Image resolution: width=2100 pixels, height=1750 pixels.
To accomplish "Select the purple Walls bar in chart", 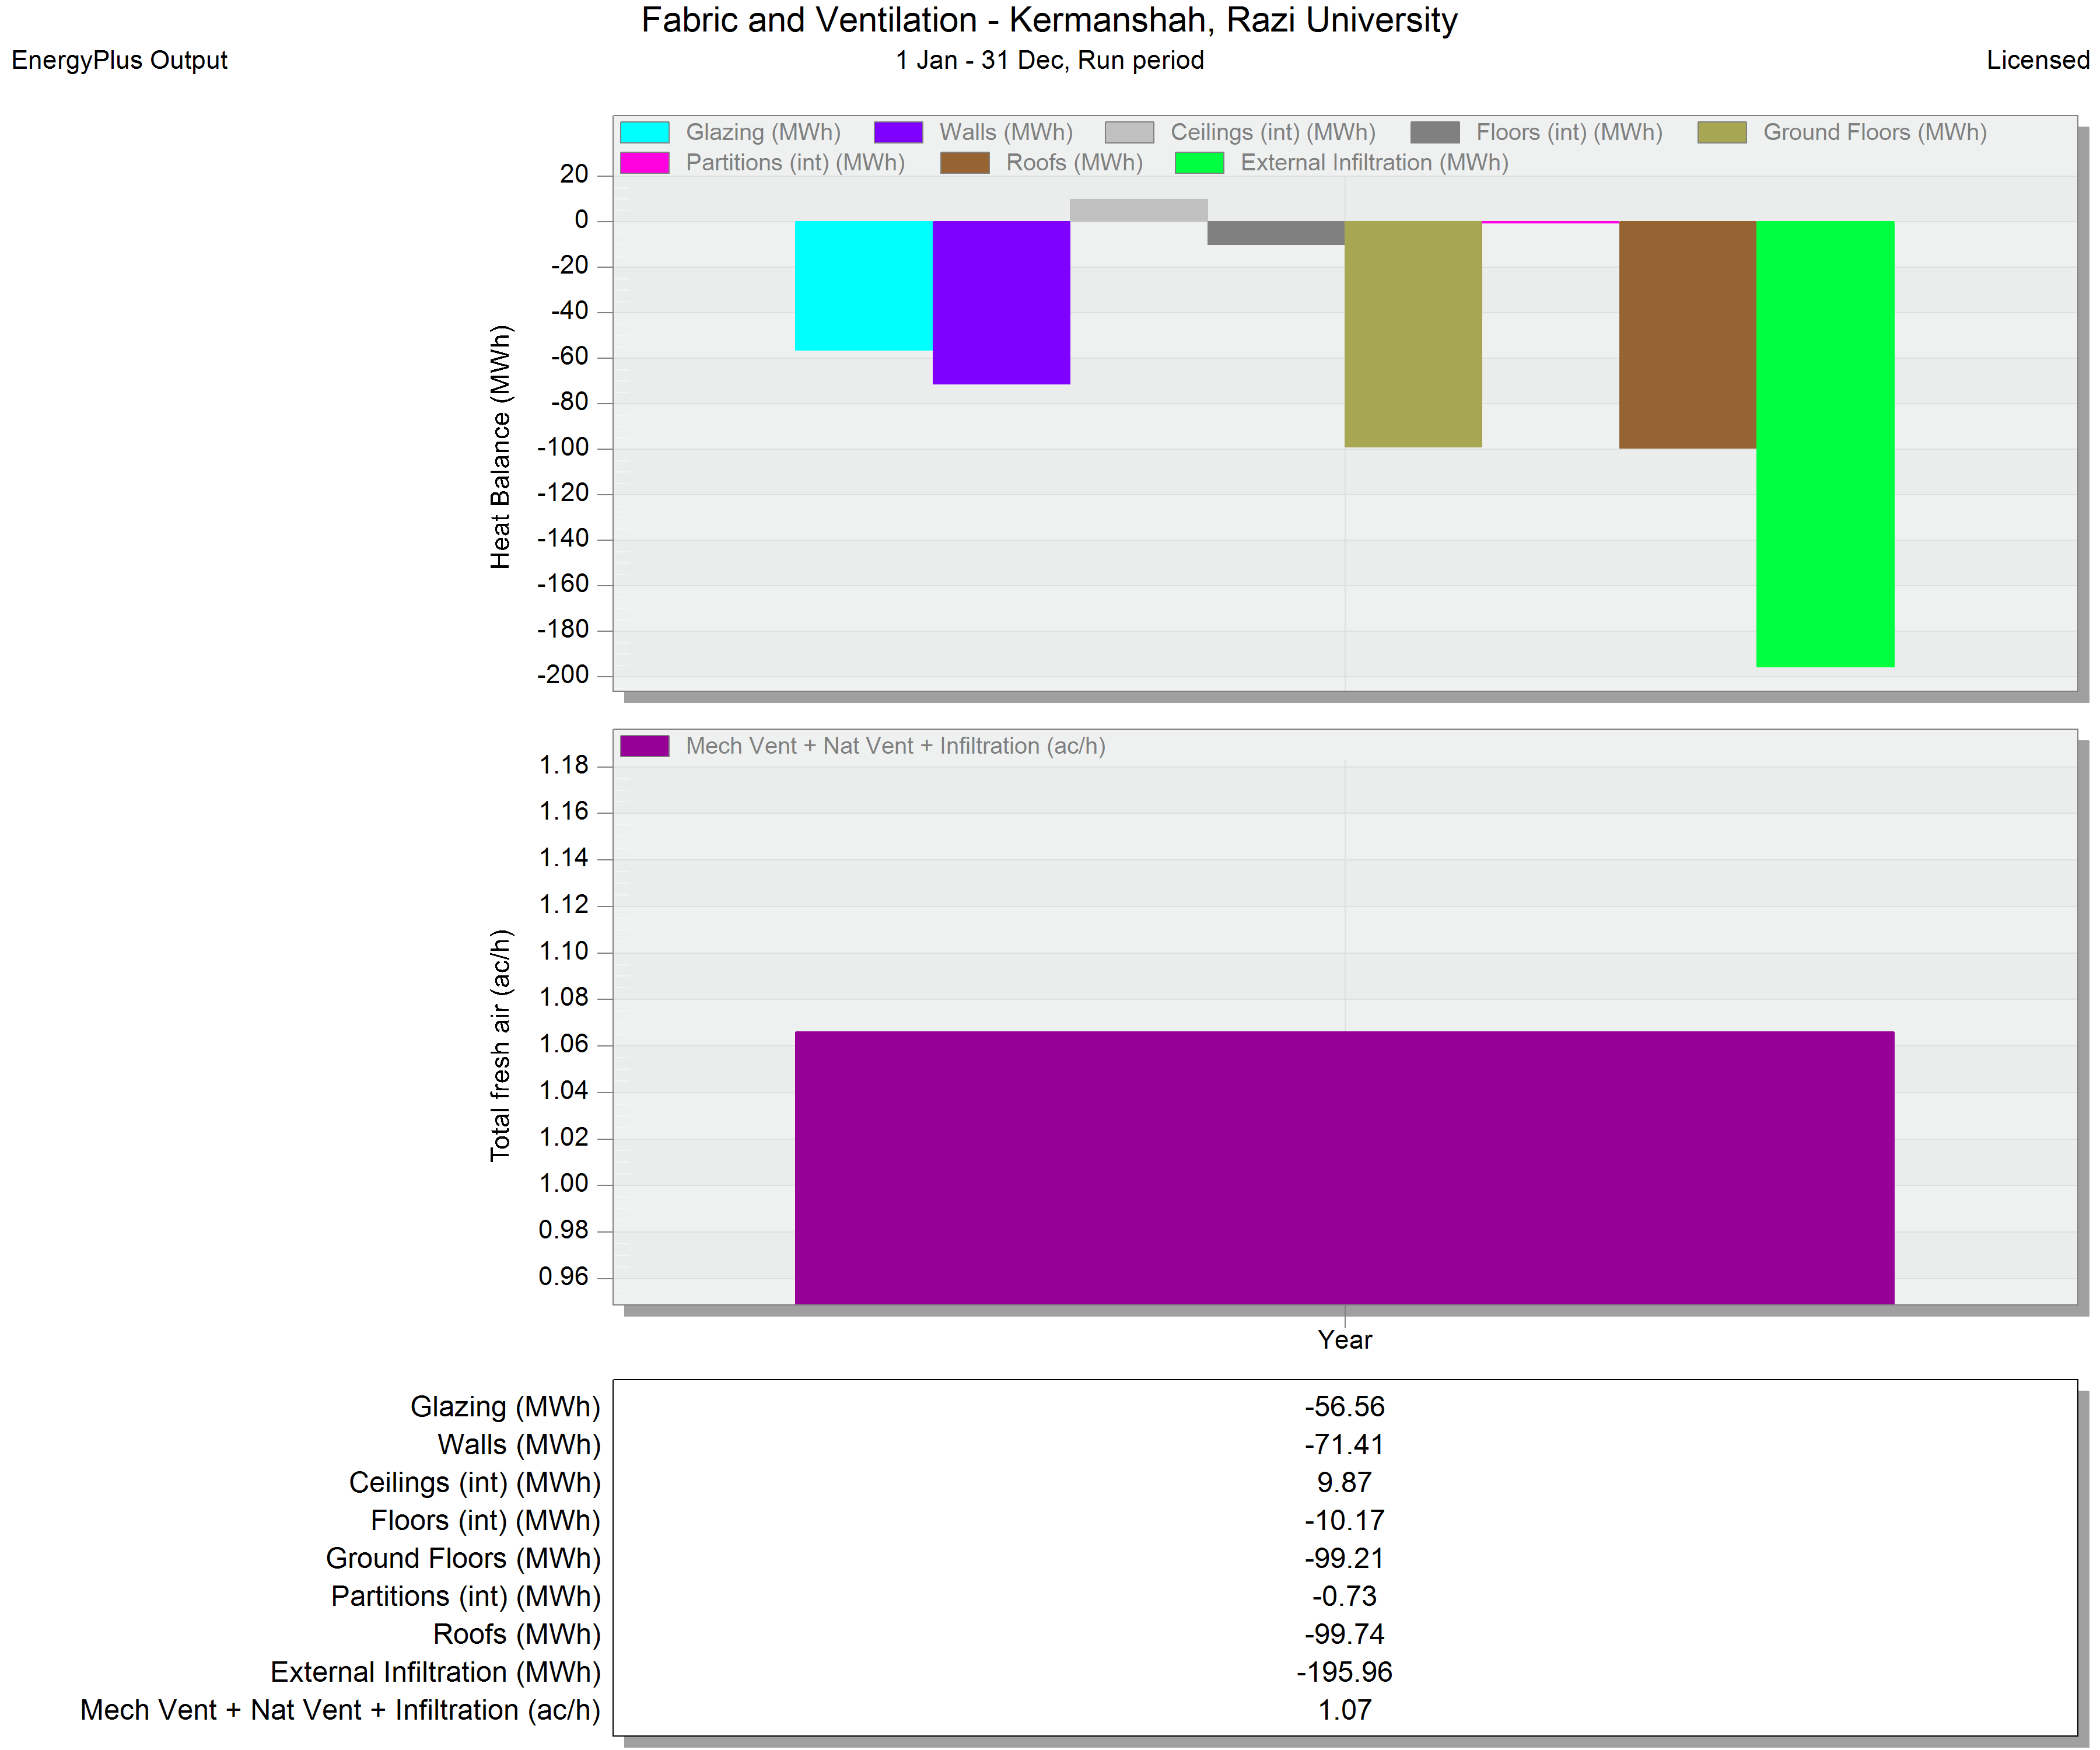I will 1001,303.
